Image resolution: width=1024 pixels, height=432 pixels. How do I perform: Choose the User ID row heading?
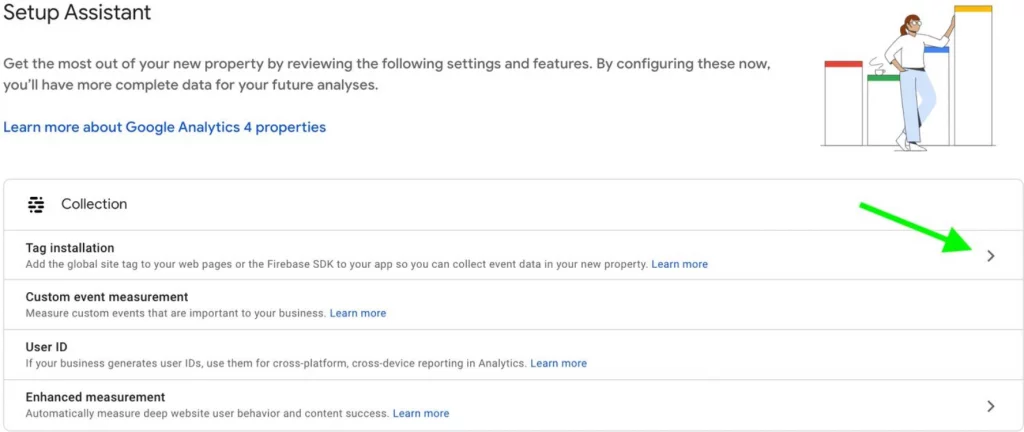(46, 347)
